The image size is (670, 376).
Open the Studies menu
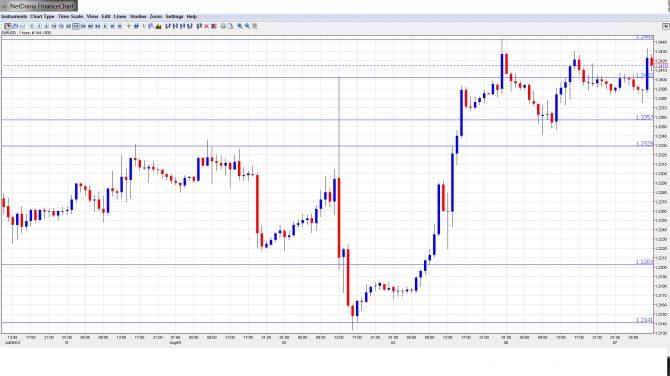point(138,16)
